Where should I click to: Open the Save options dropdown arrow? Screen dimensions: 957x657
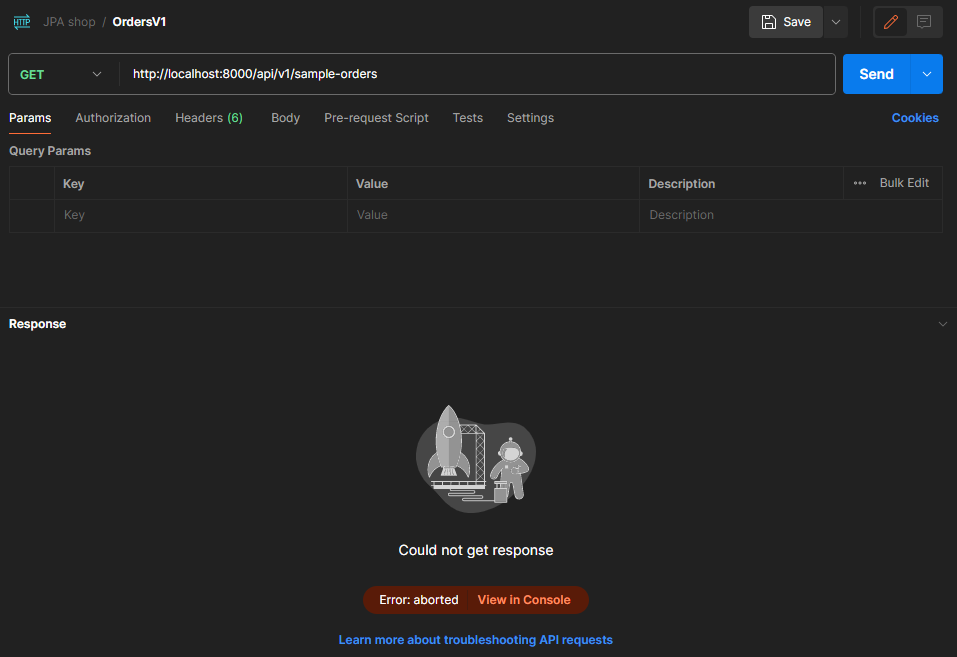pos(836,22)
